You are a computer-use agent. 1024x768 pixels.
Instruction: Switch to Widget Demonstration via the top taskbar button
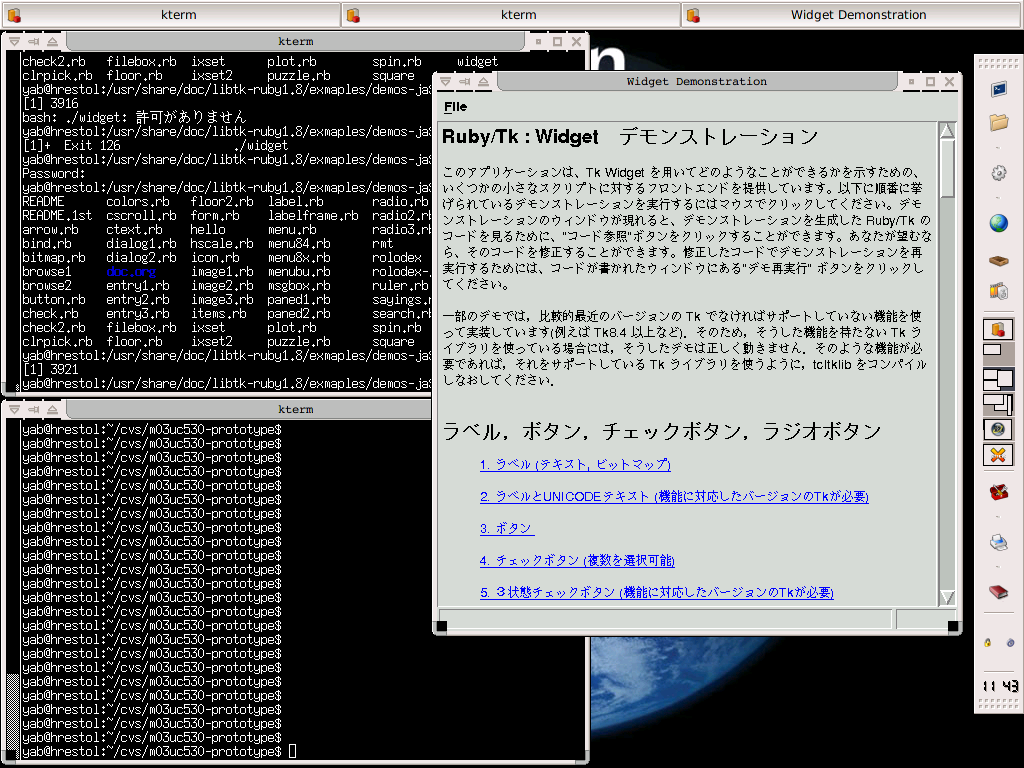point(852,15)
